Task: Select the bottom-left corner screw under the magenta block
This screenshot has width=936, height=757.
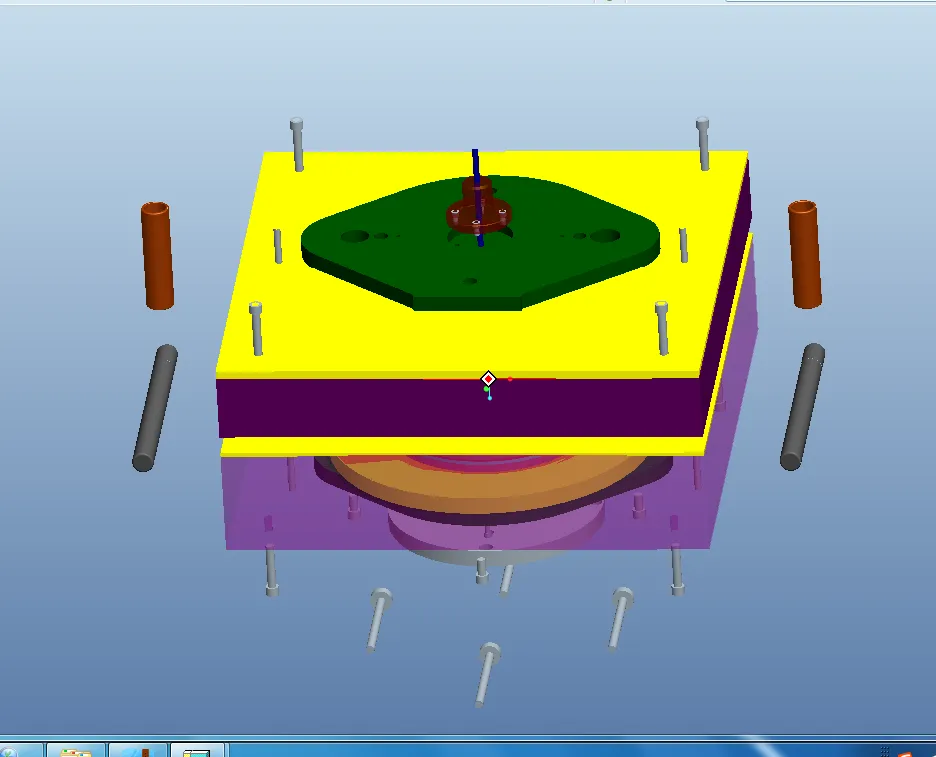Action: [x=271, y=570]
